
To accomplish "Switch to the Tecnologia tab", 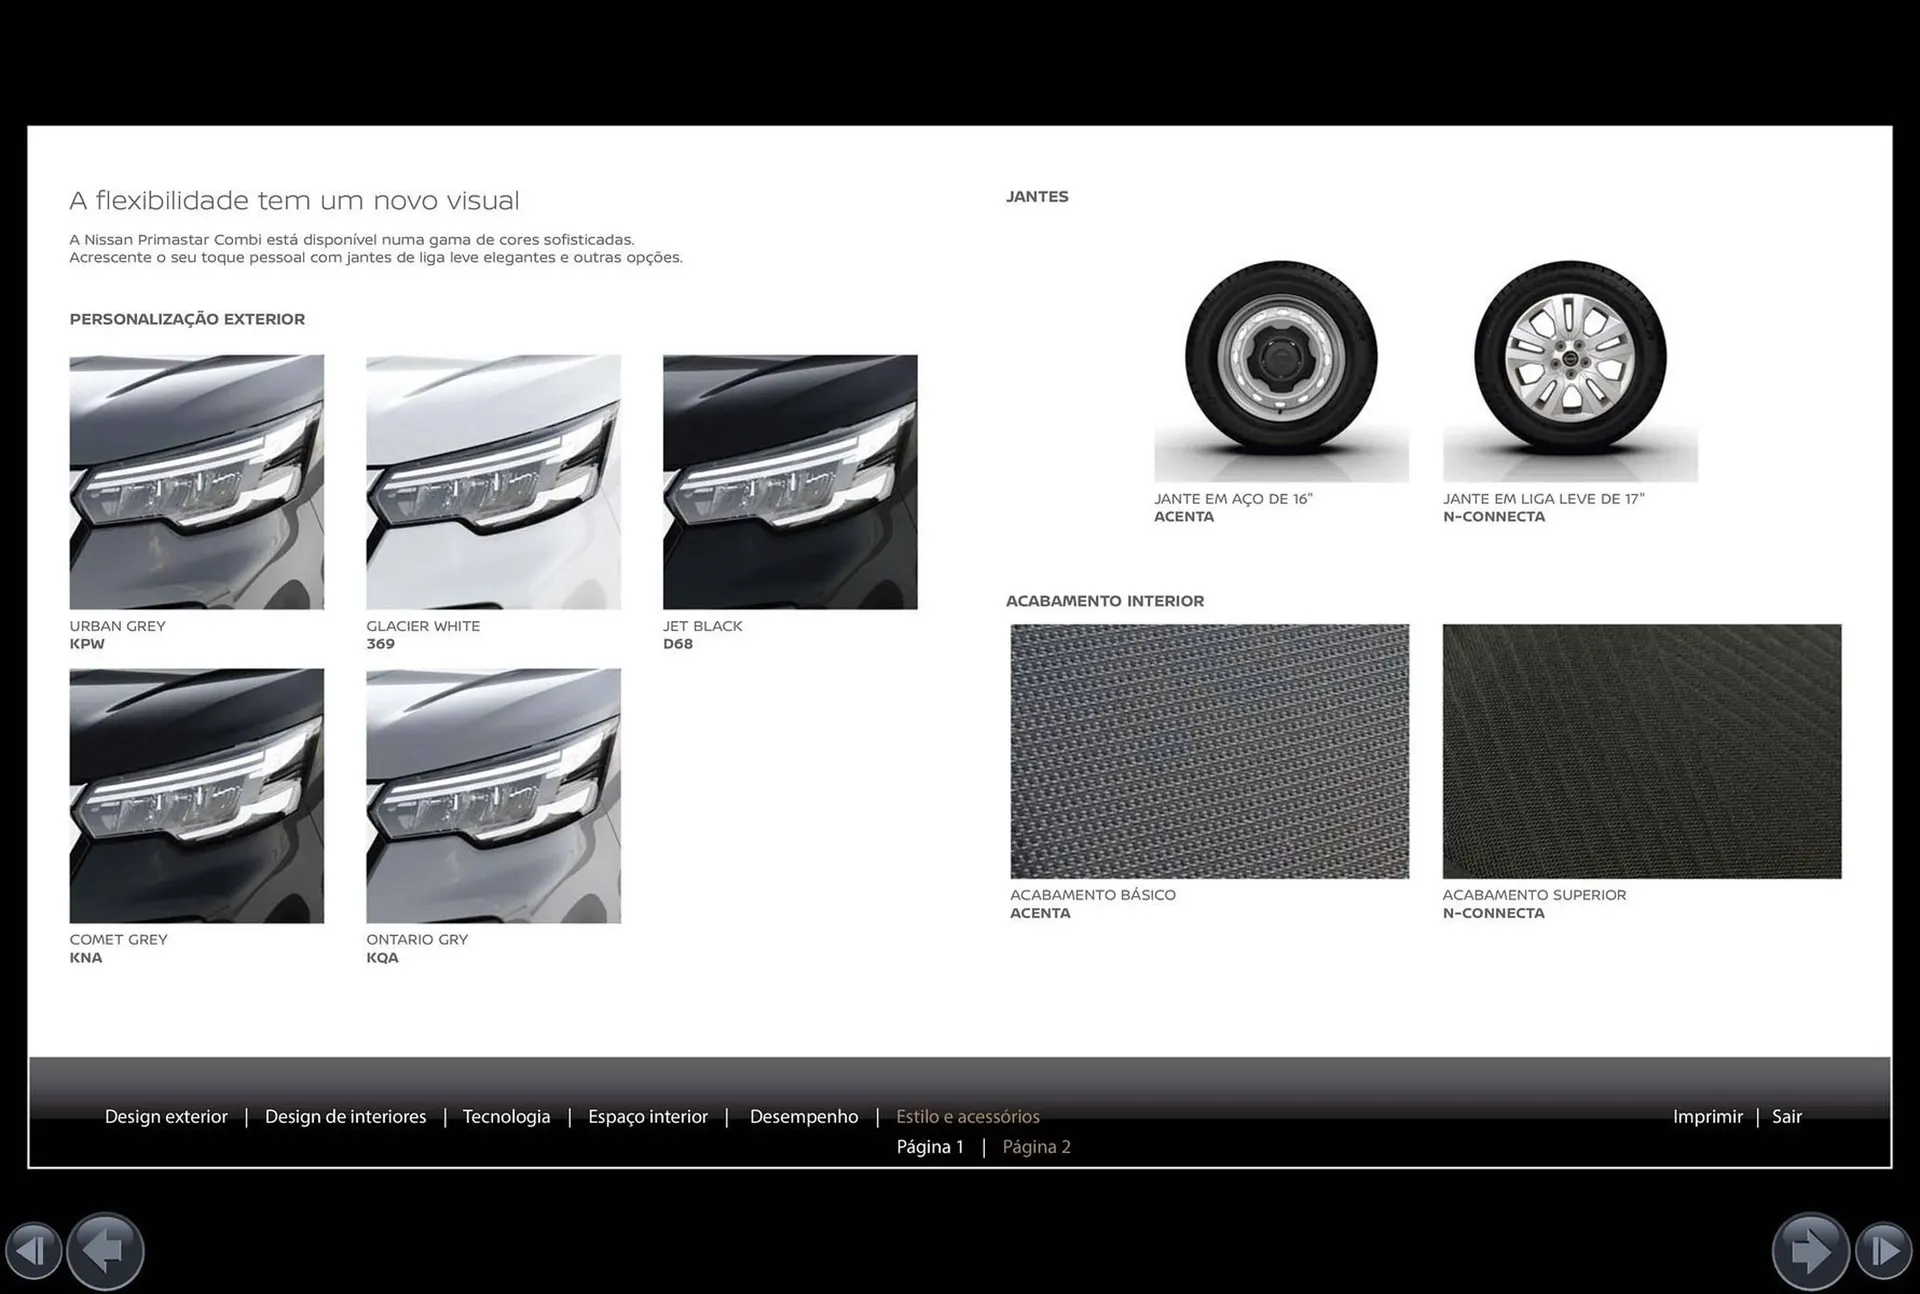I will point(506,1116).
